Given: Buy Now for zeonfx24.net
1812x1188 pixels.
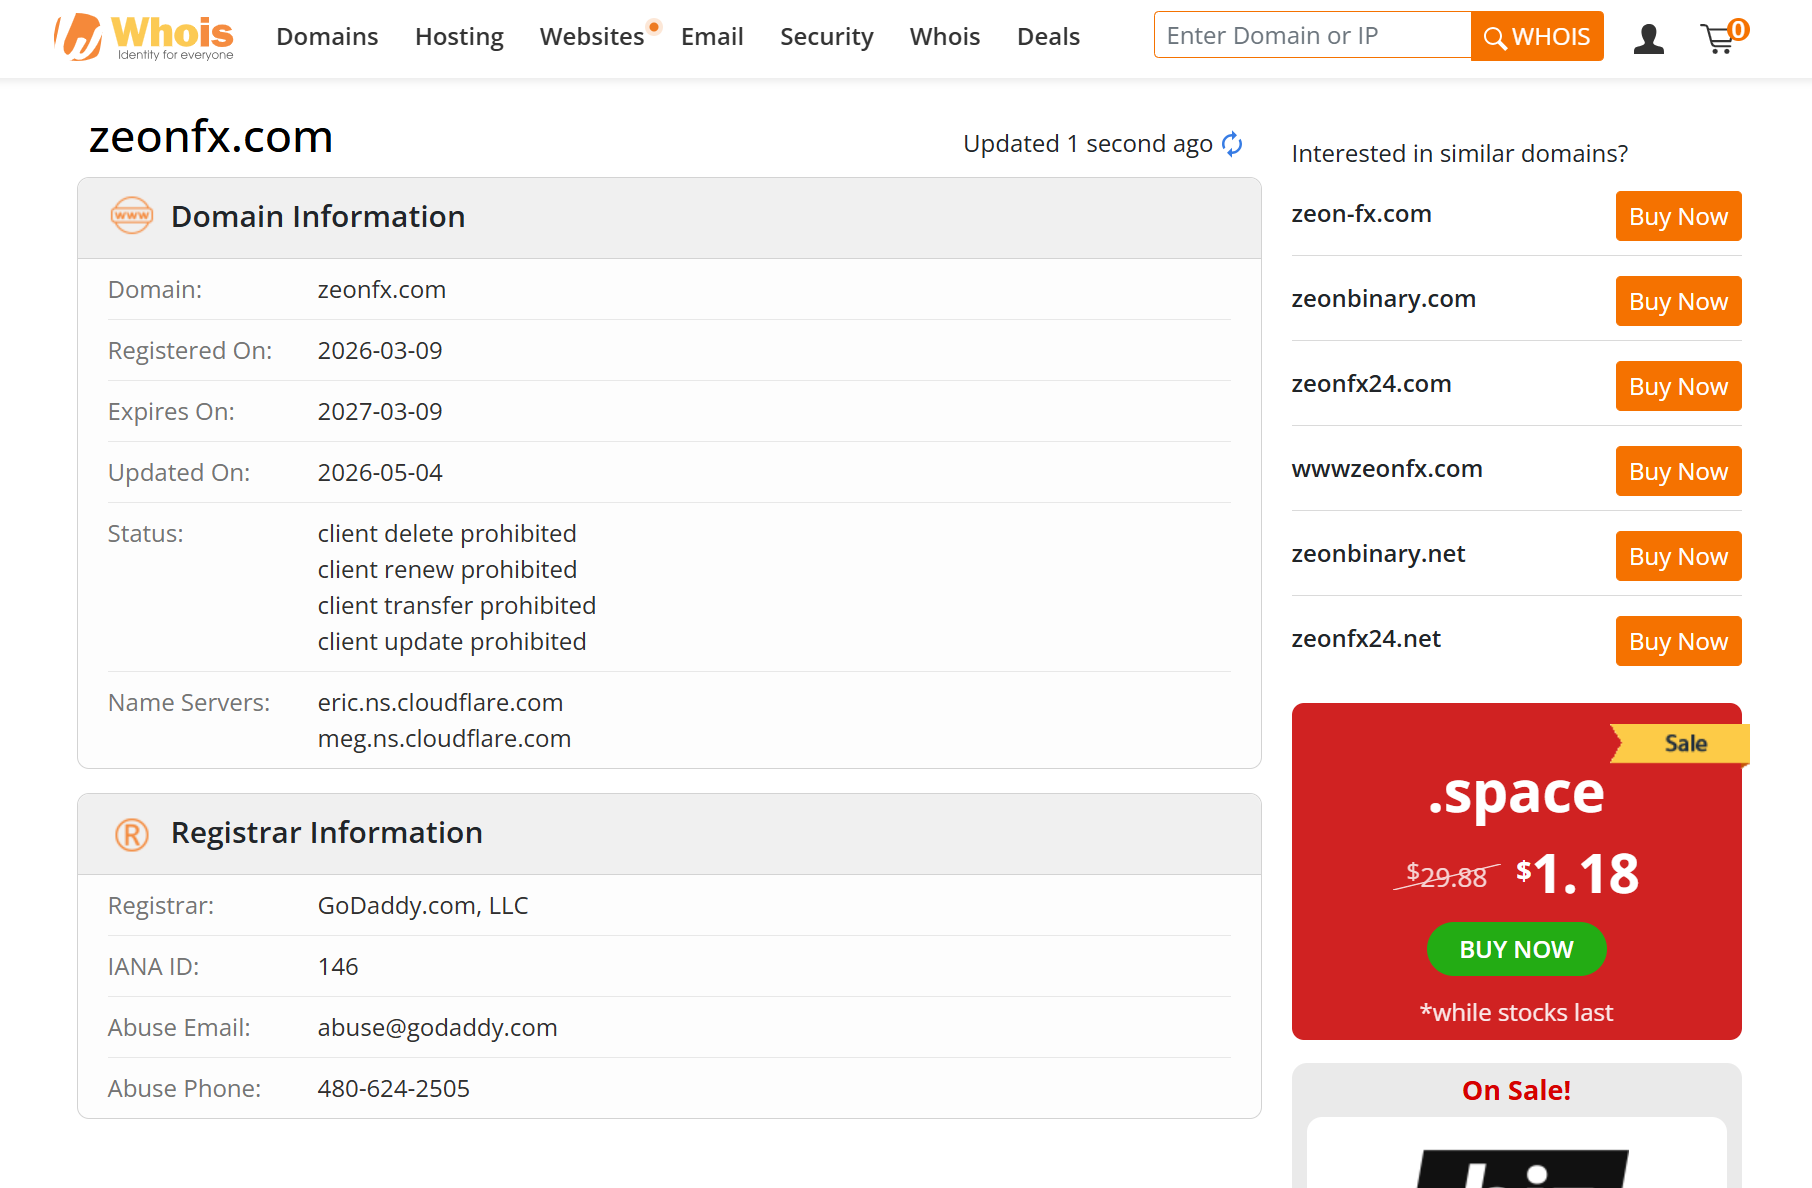Looking at the screenshot, I should coord(1678,641).
